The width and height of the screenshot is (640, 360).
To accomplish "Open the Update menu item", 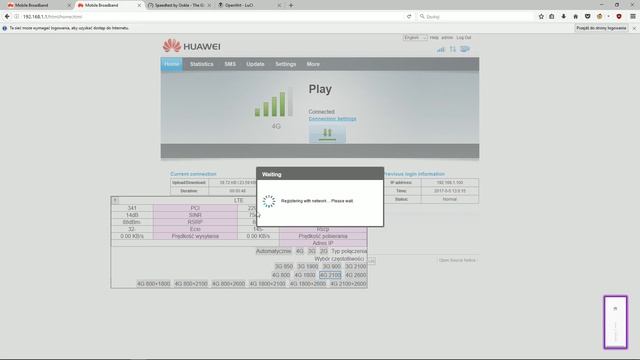I will [255, 64].
